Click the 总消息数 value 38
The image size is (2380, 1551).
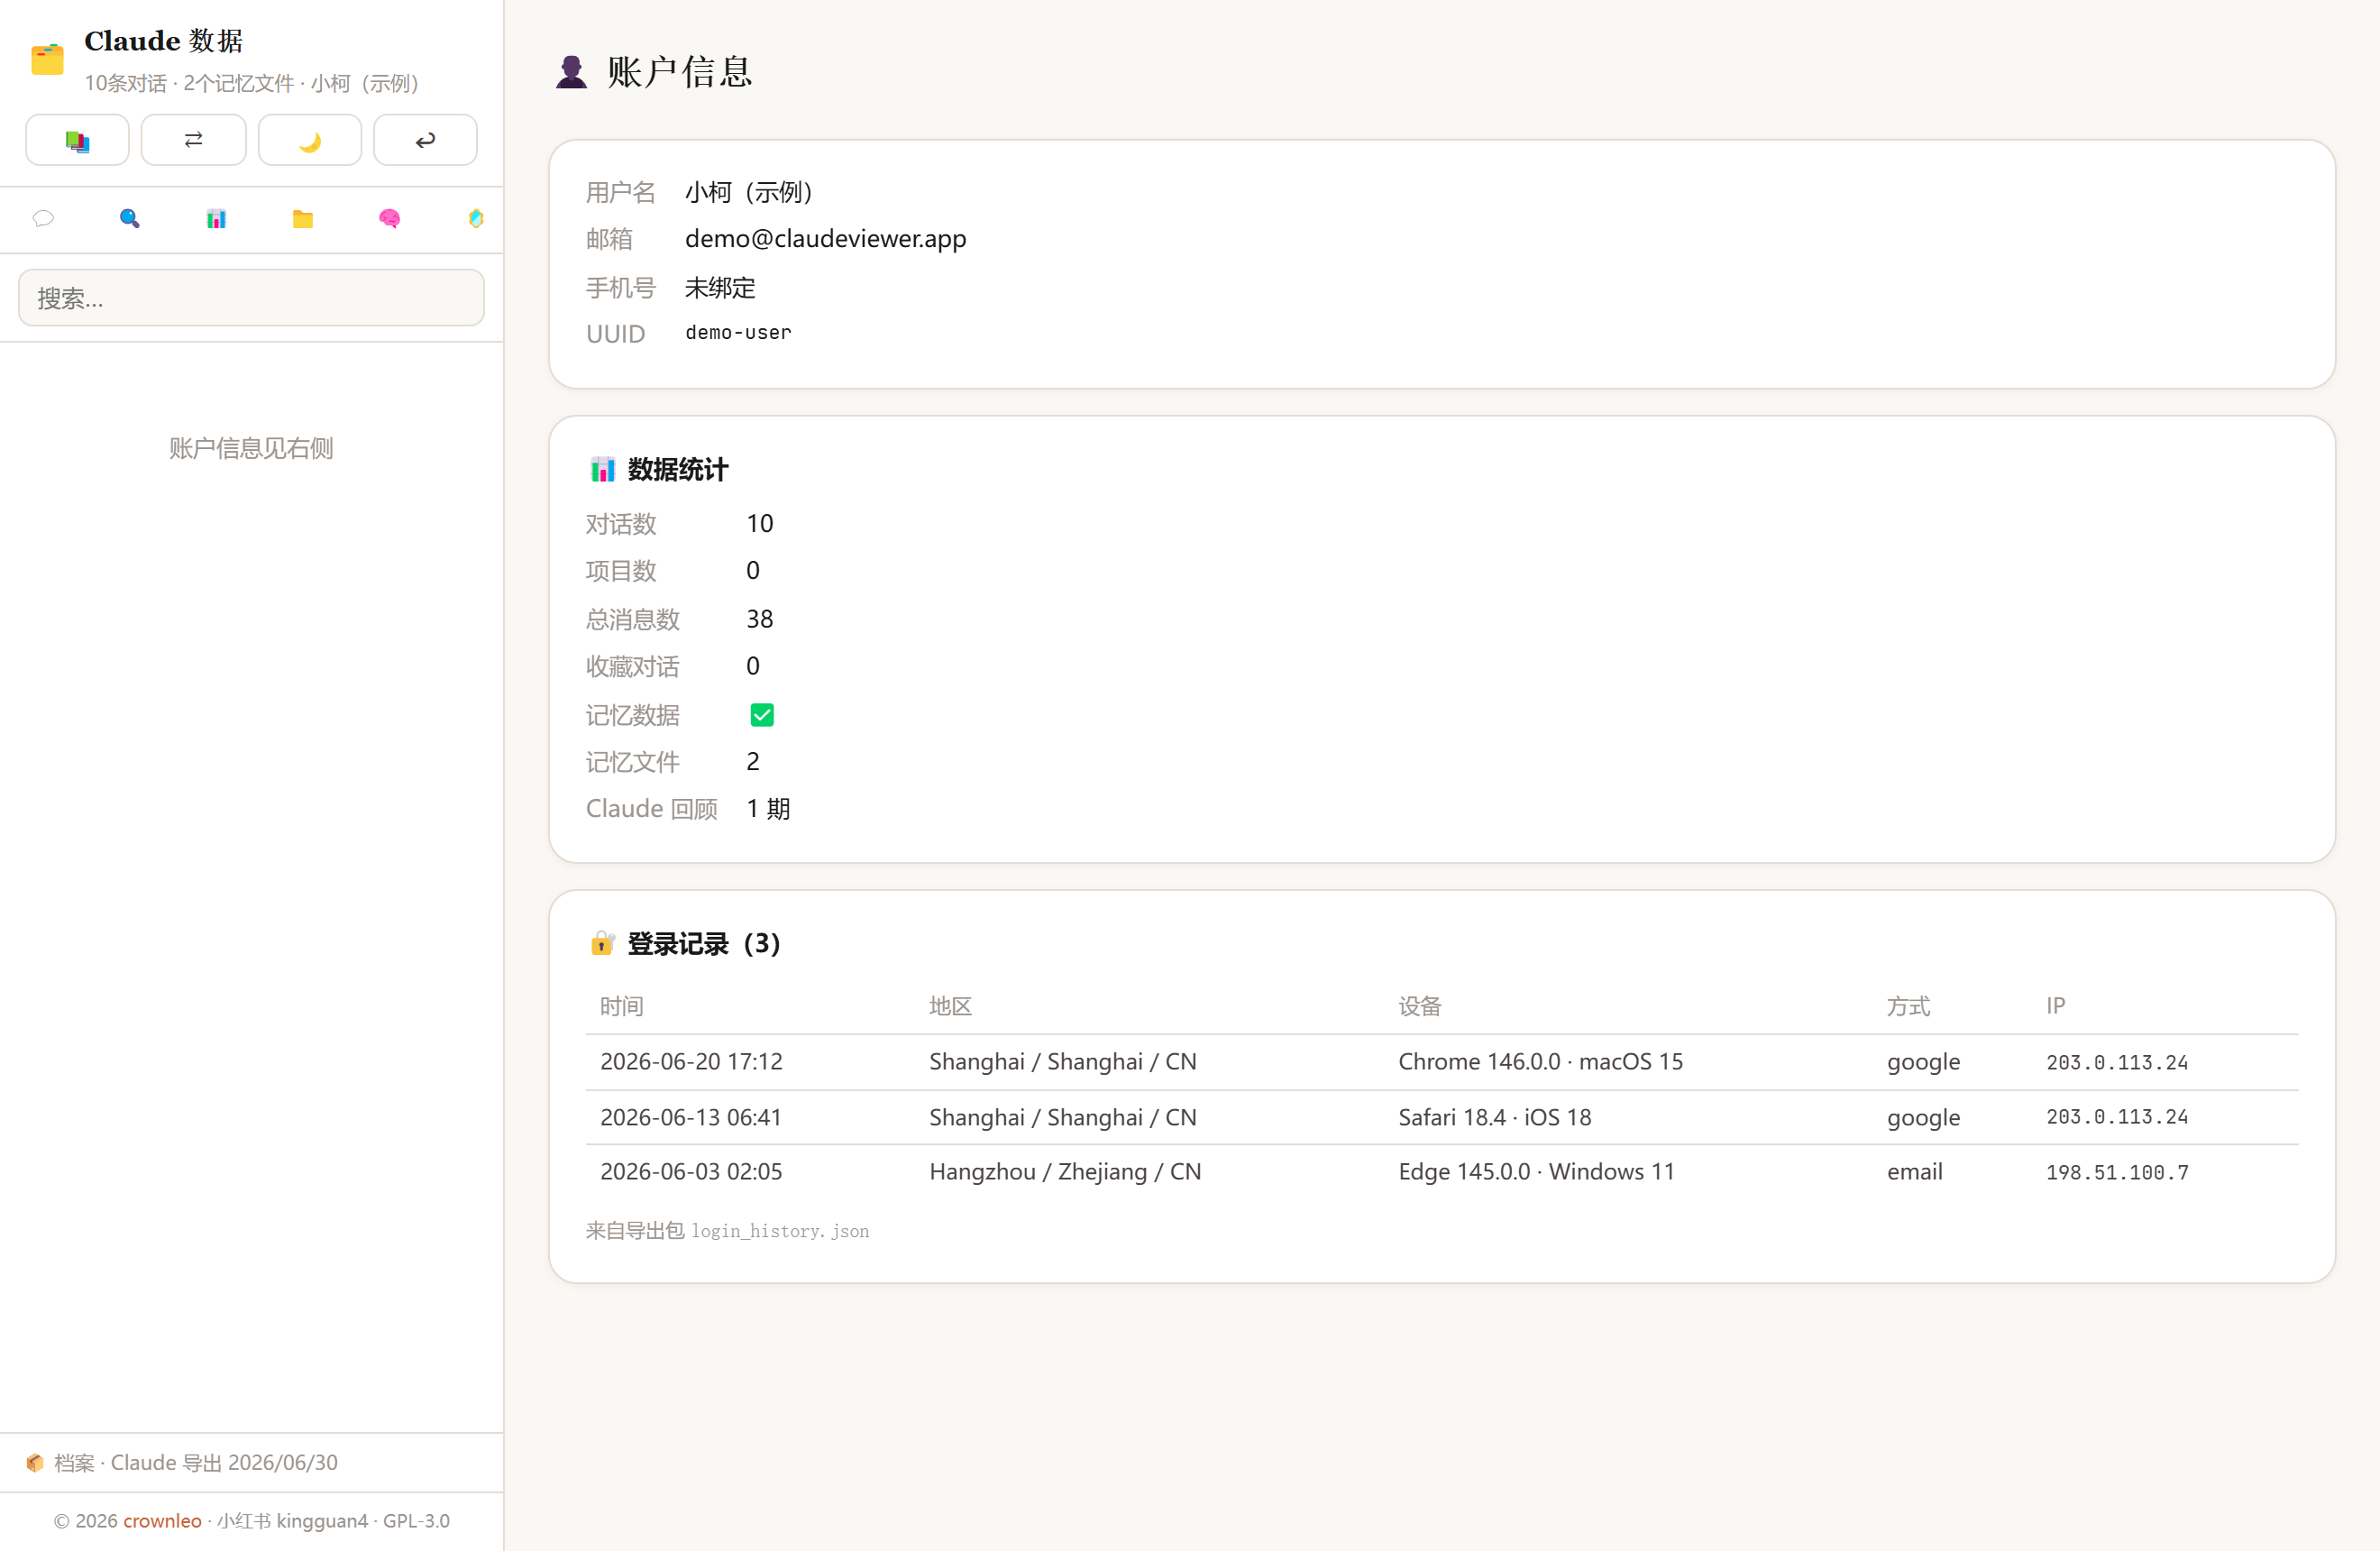[x=759, y=619]
